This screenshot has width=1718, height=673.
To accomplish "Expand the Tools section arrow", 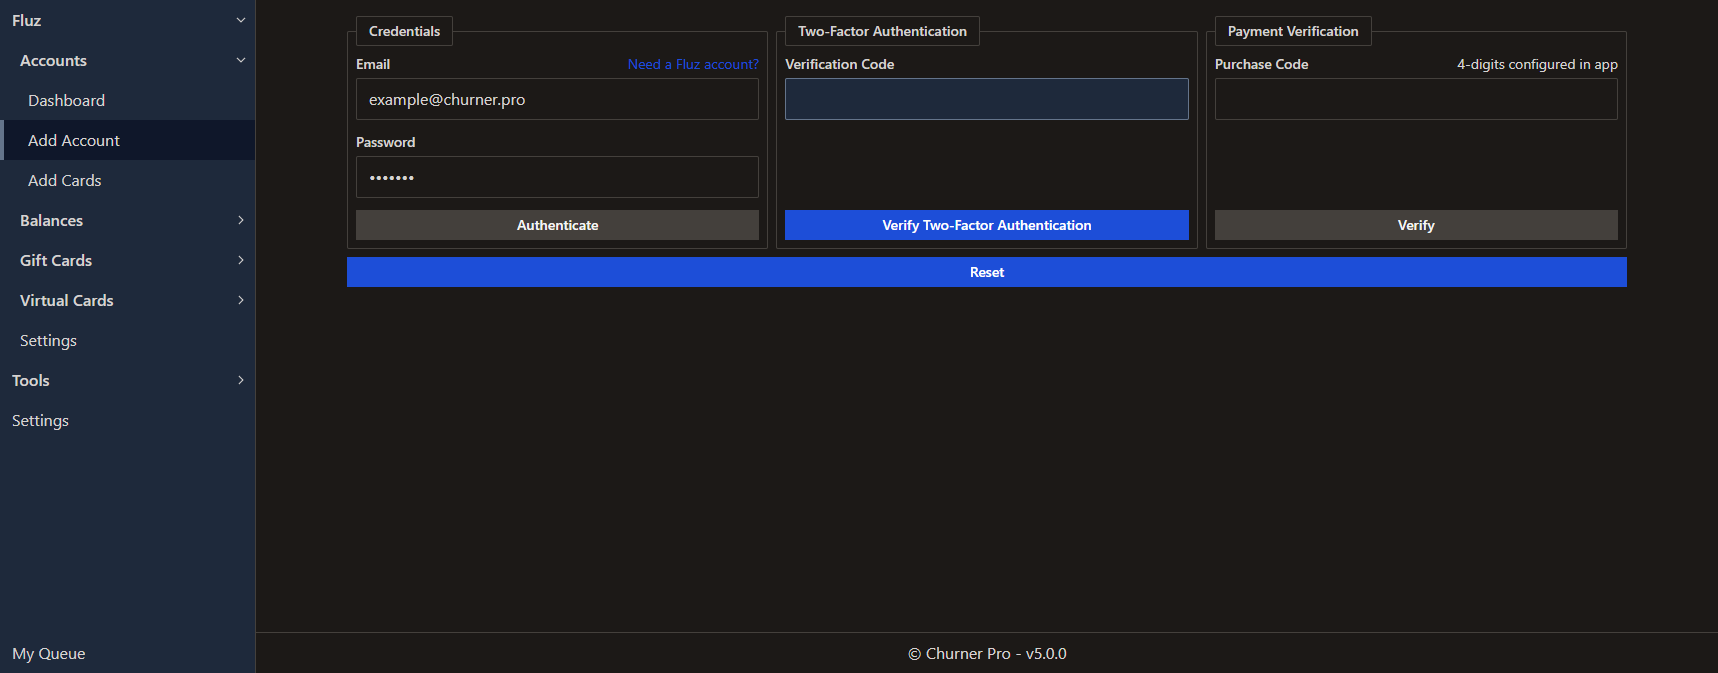I will click(240, 380).
